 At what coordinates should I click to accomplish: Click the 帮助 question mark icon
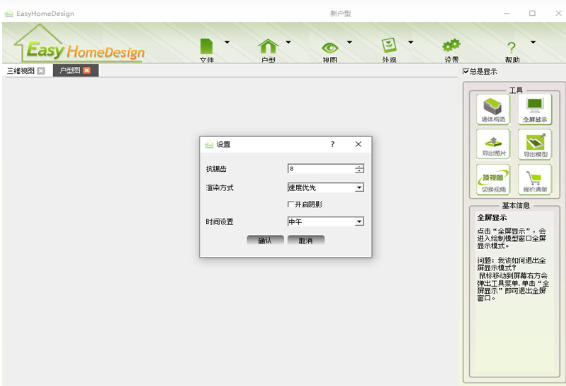point(511,48)
